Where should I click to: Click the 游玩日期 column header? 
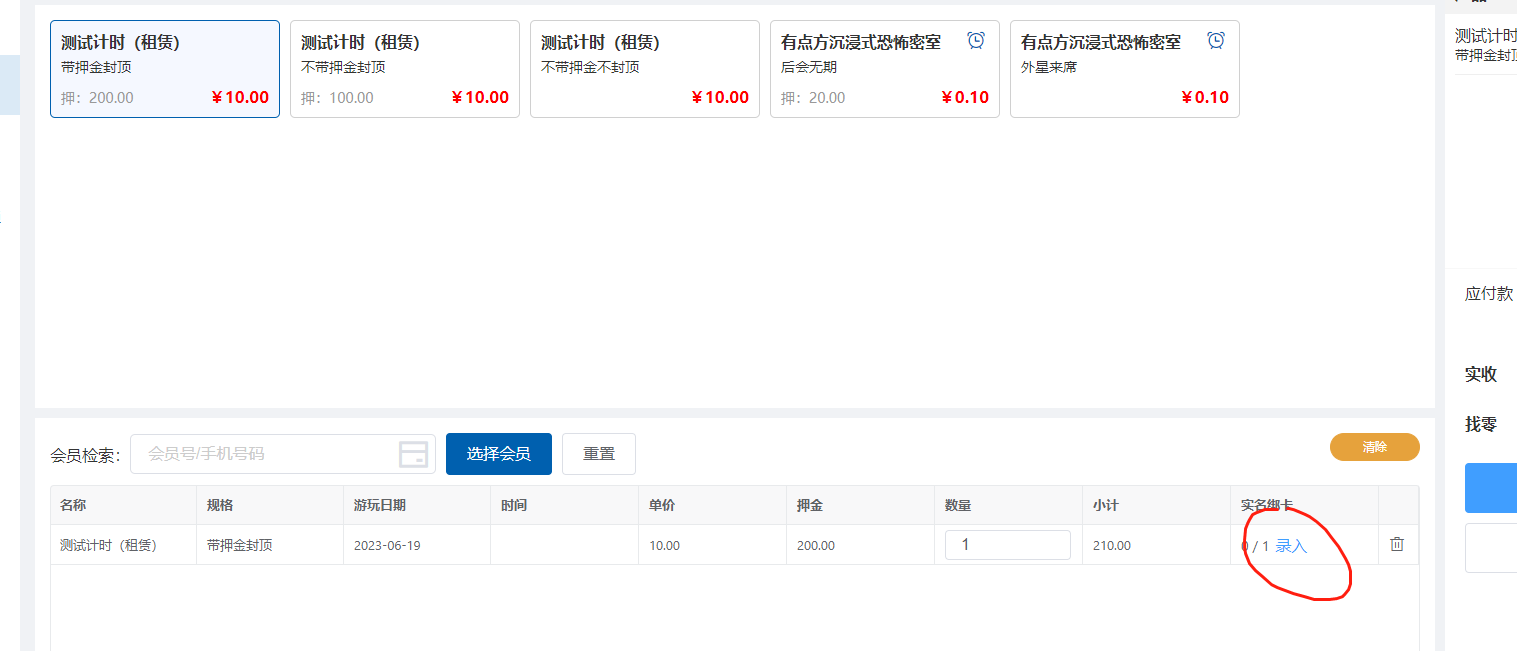point(380,506)
